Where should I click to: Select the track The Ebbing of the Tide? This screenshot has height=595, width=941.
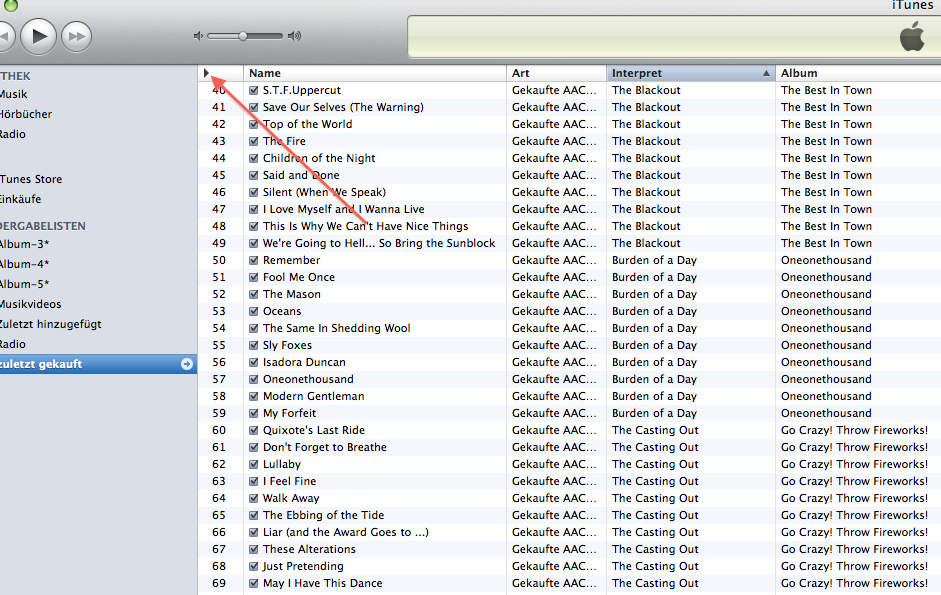(x=323, y=515)
